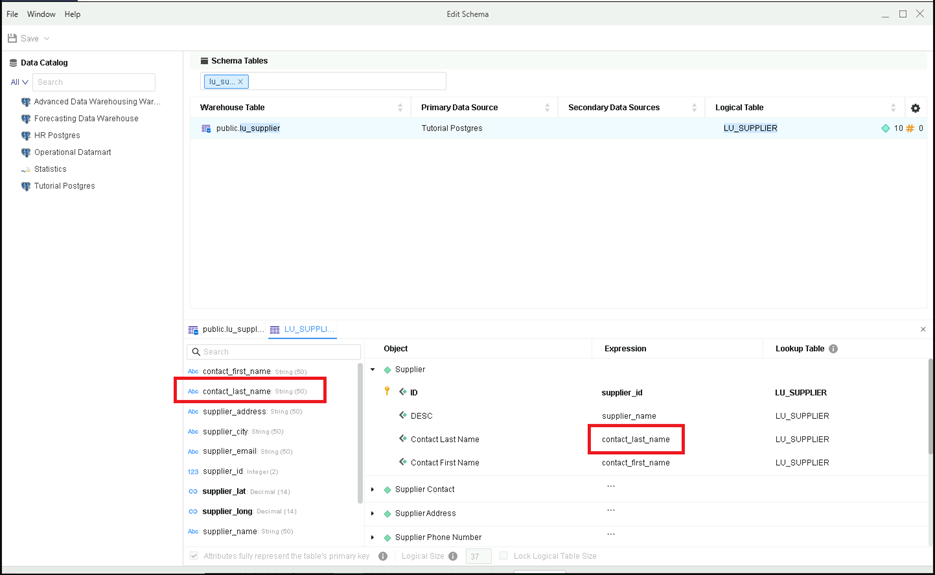Open the All filter dropdown
The image size is (935, 575).
(x=19, y=82)
